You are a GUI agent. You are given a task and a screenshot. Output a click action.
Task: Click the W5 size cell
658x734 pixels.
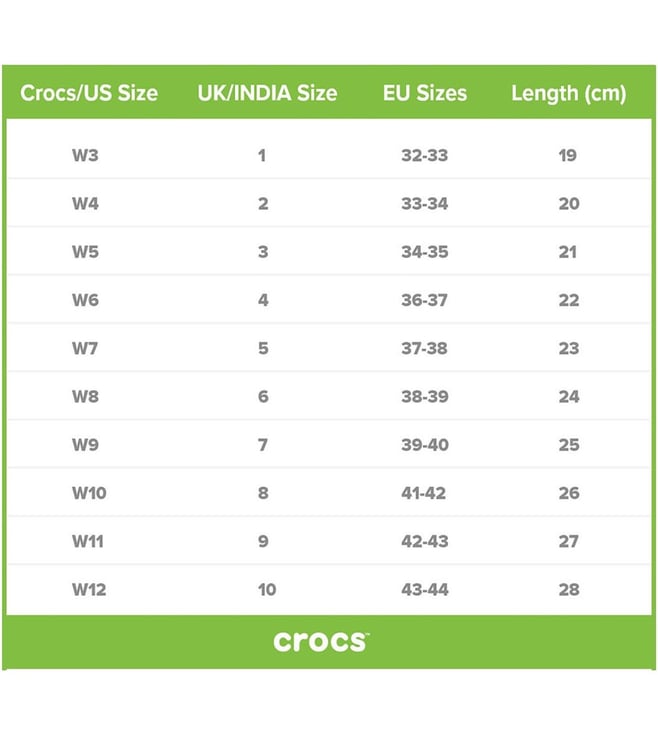click(x=85, y=252)
